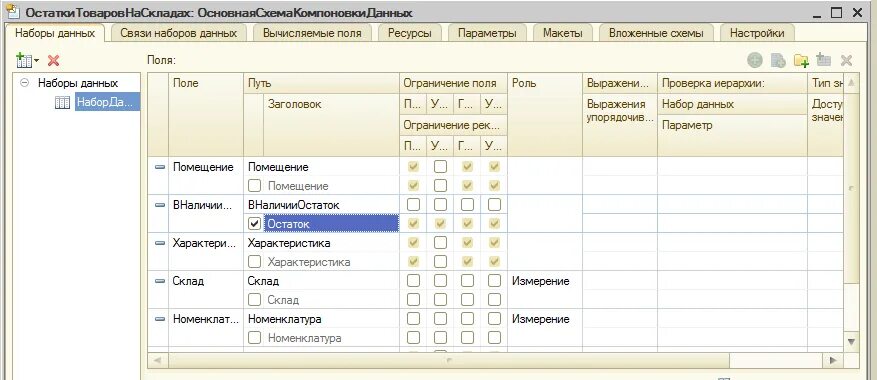The image size is (877, 380).
Task: Select Измерение role in Номенклатура row
Action: 545,319
